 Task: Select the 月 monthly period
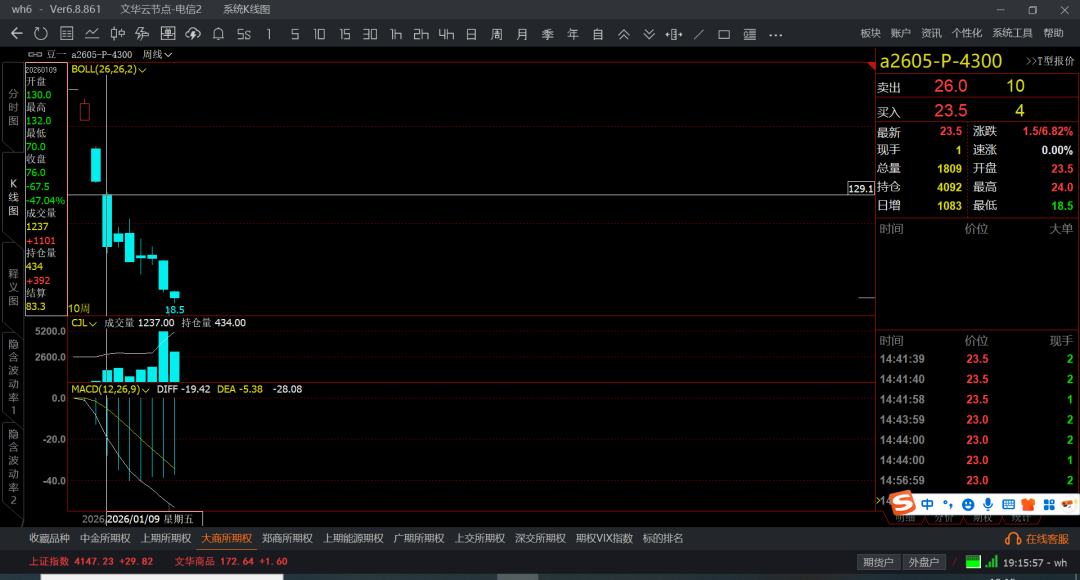(522, 34)
